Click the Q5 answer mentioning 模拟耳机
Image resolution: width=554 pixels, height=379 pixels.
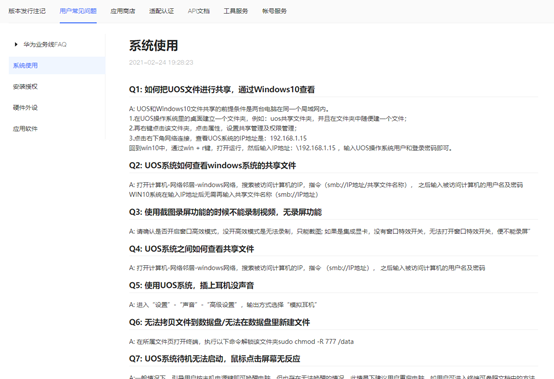(x=223, y=305)
